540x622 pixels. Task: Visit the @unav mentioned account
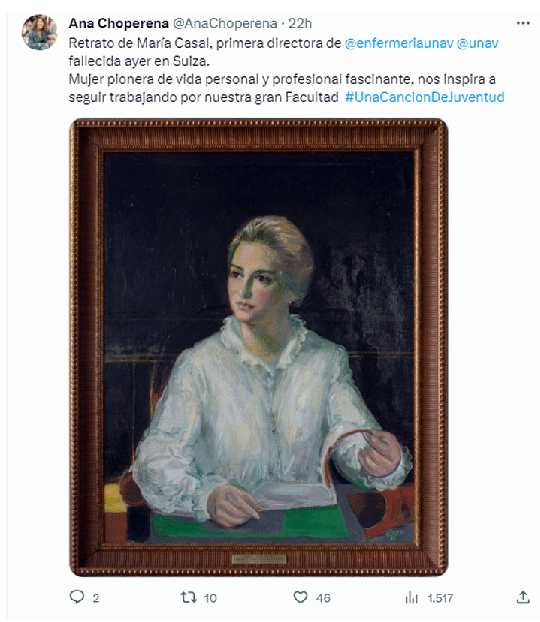pyautogui.click(x=478, y=43)
